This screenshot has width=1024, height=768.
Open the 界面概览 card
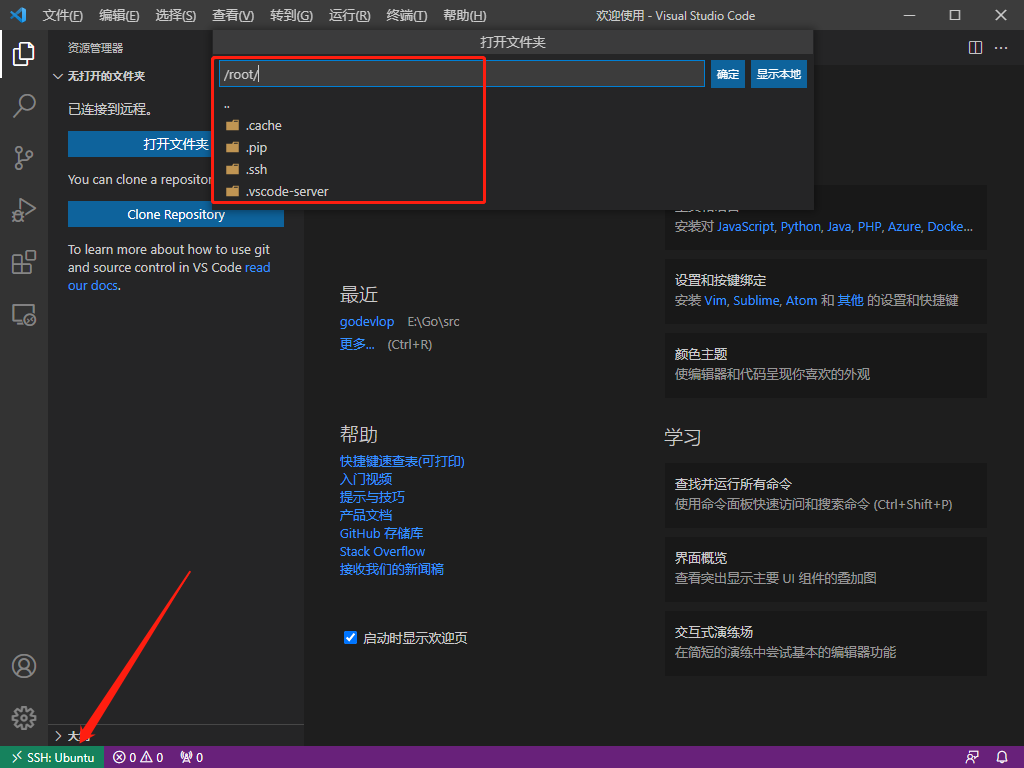[x=825, y=569]
